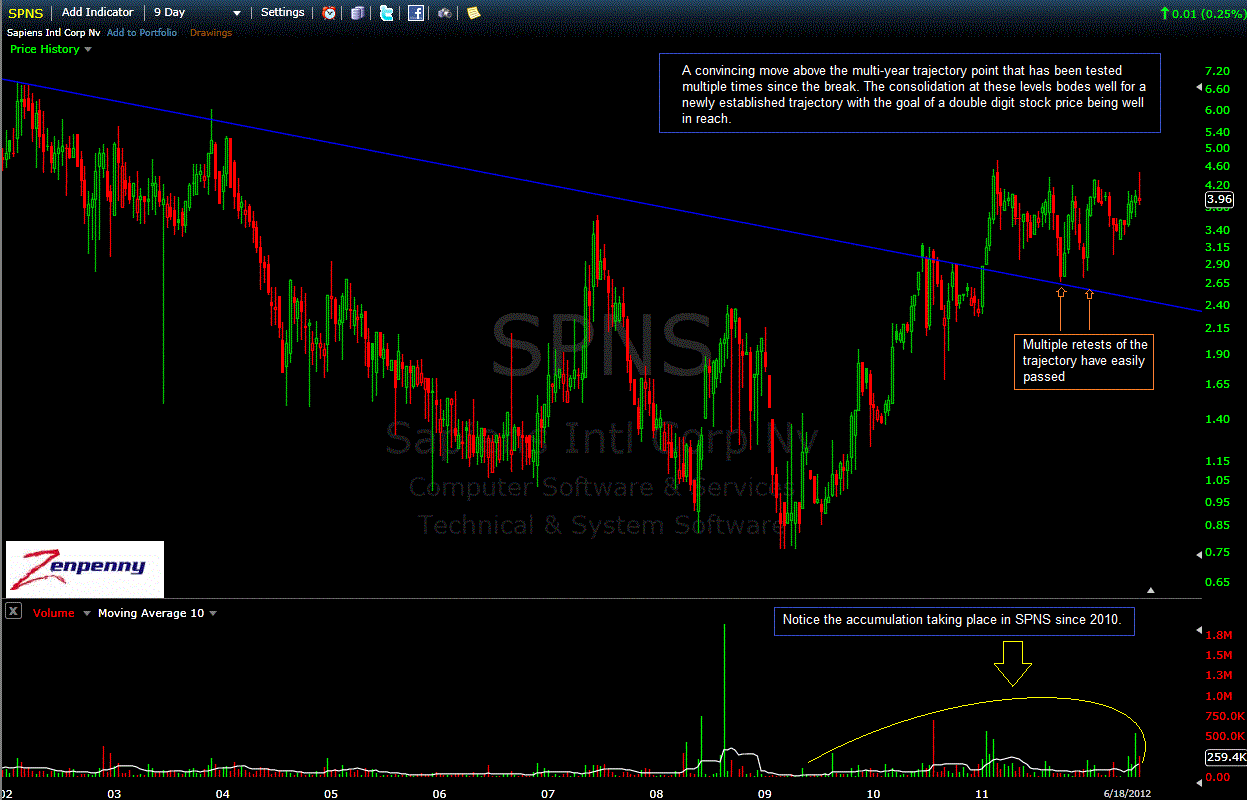Screen dimensions: 1247x800
Task: Click the volume scale arrow near 1.8M
Action: pyautogui.click(x=1199, y=631)
